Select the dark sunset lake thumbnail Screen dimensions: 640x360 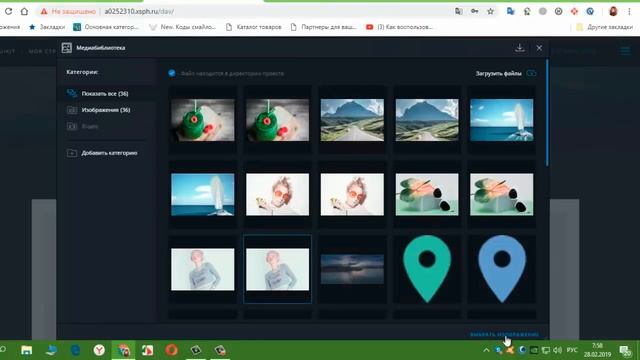(x=352, y=269)
